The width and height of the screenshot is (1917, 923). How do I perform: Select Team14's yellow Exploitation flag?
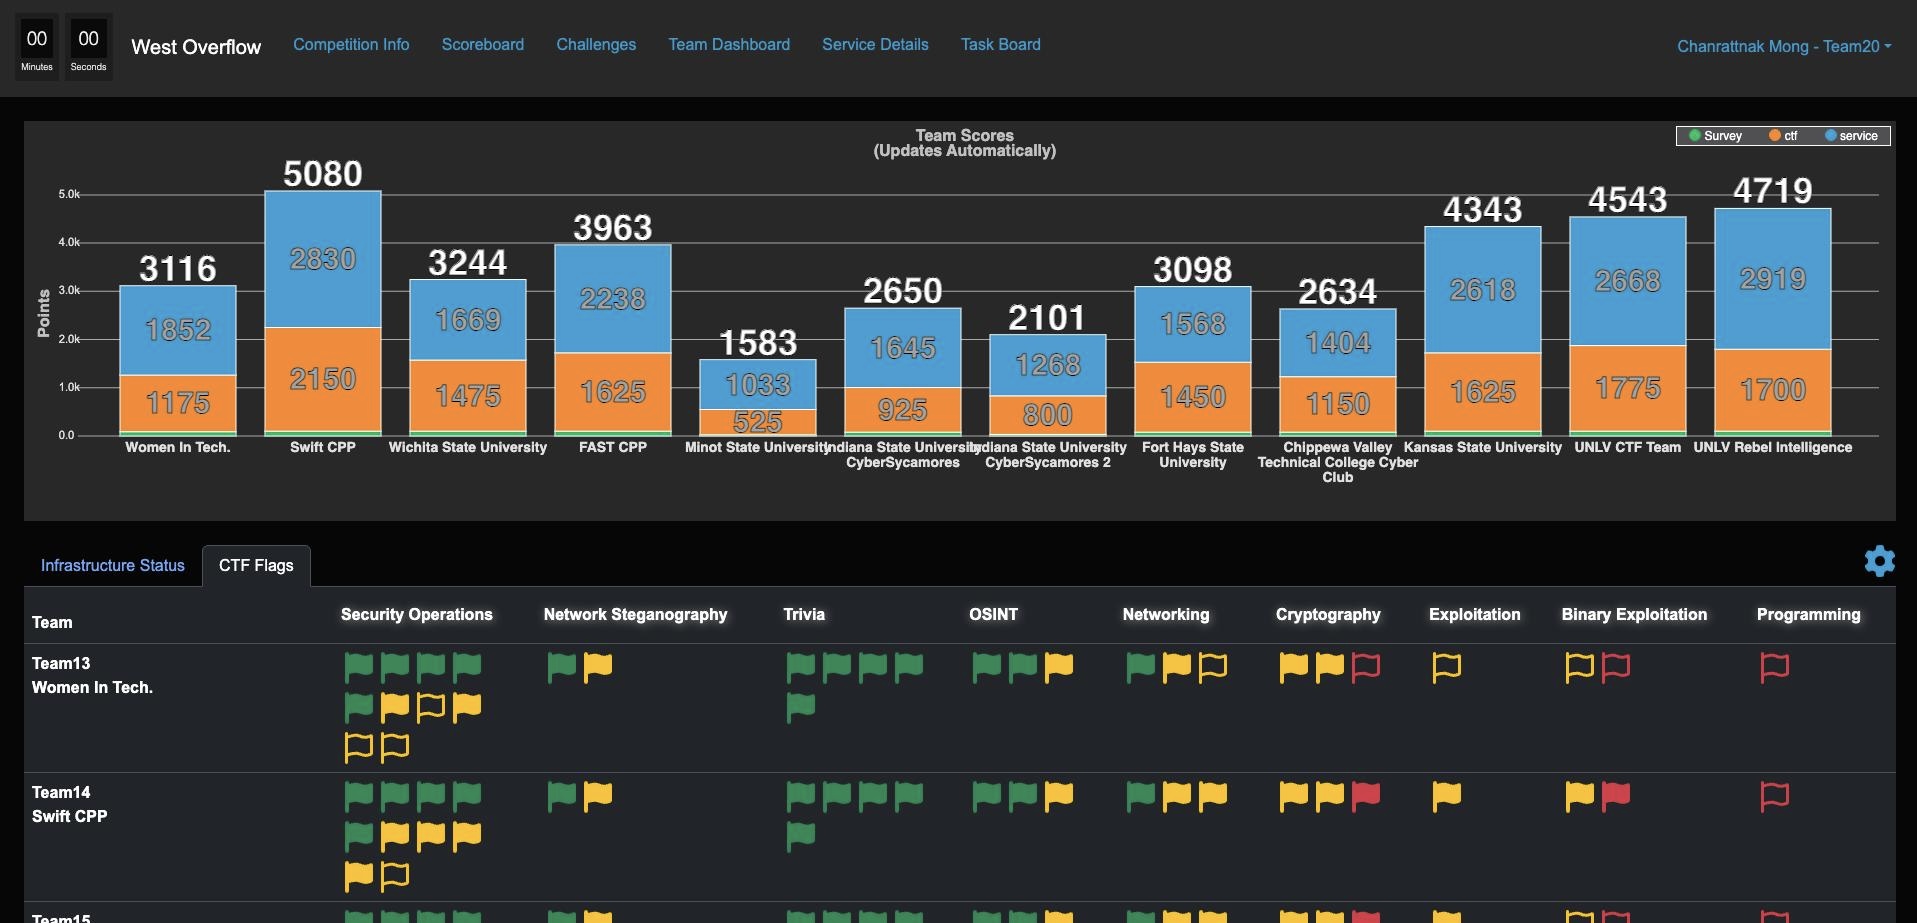[x=1446, y=796]
